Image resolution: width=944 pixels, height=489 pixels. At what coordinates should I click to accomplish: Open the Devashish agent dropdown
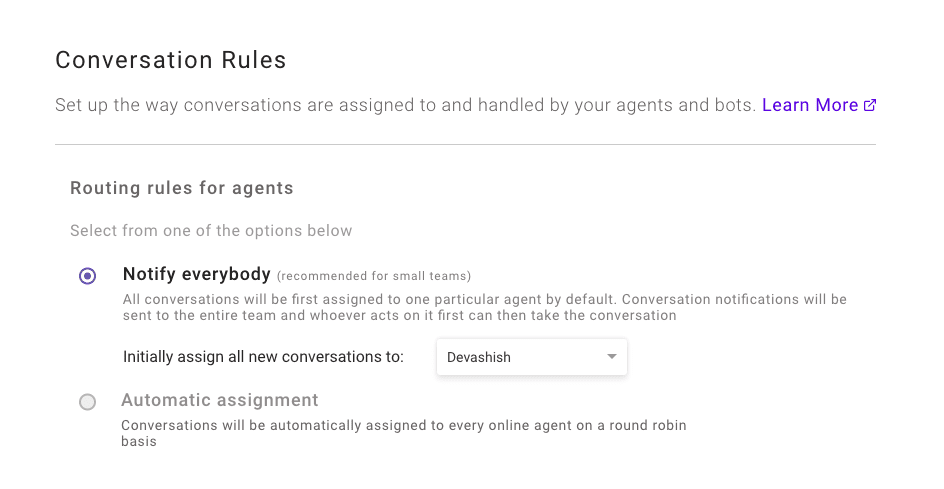point(532,357)
